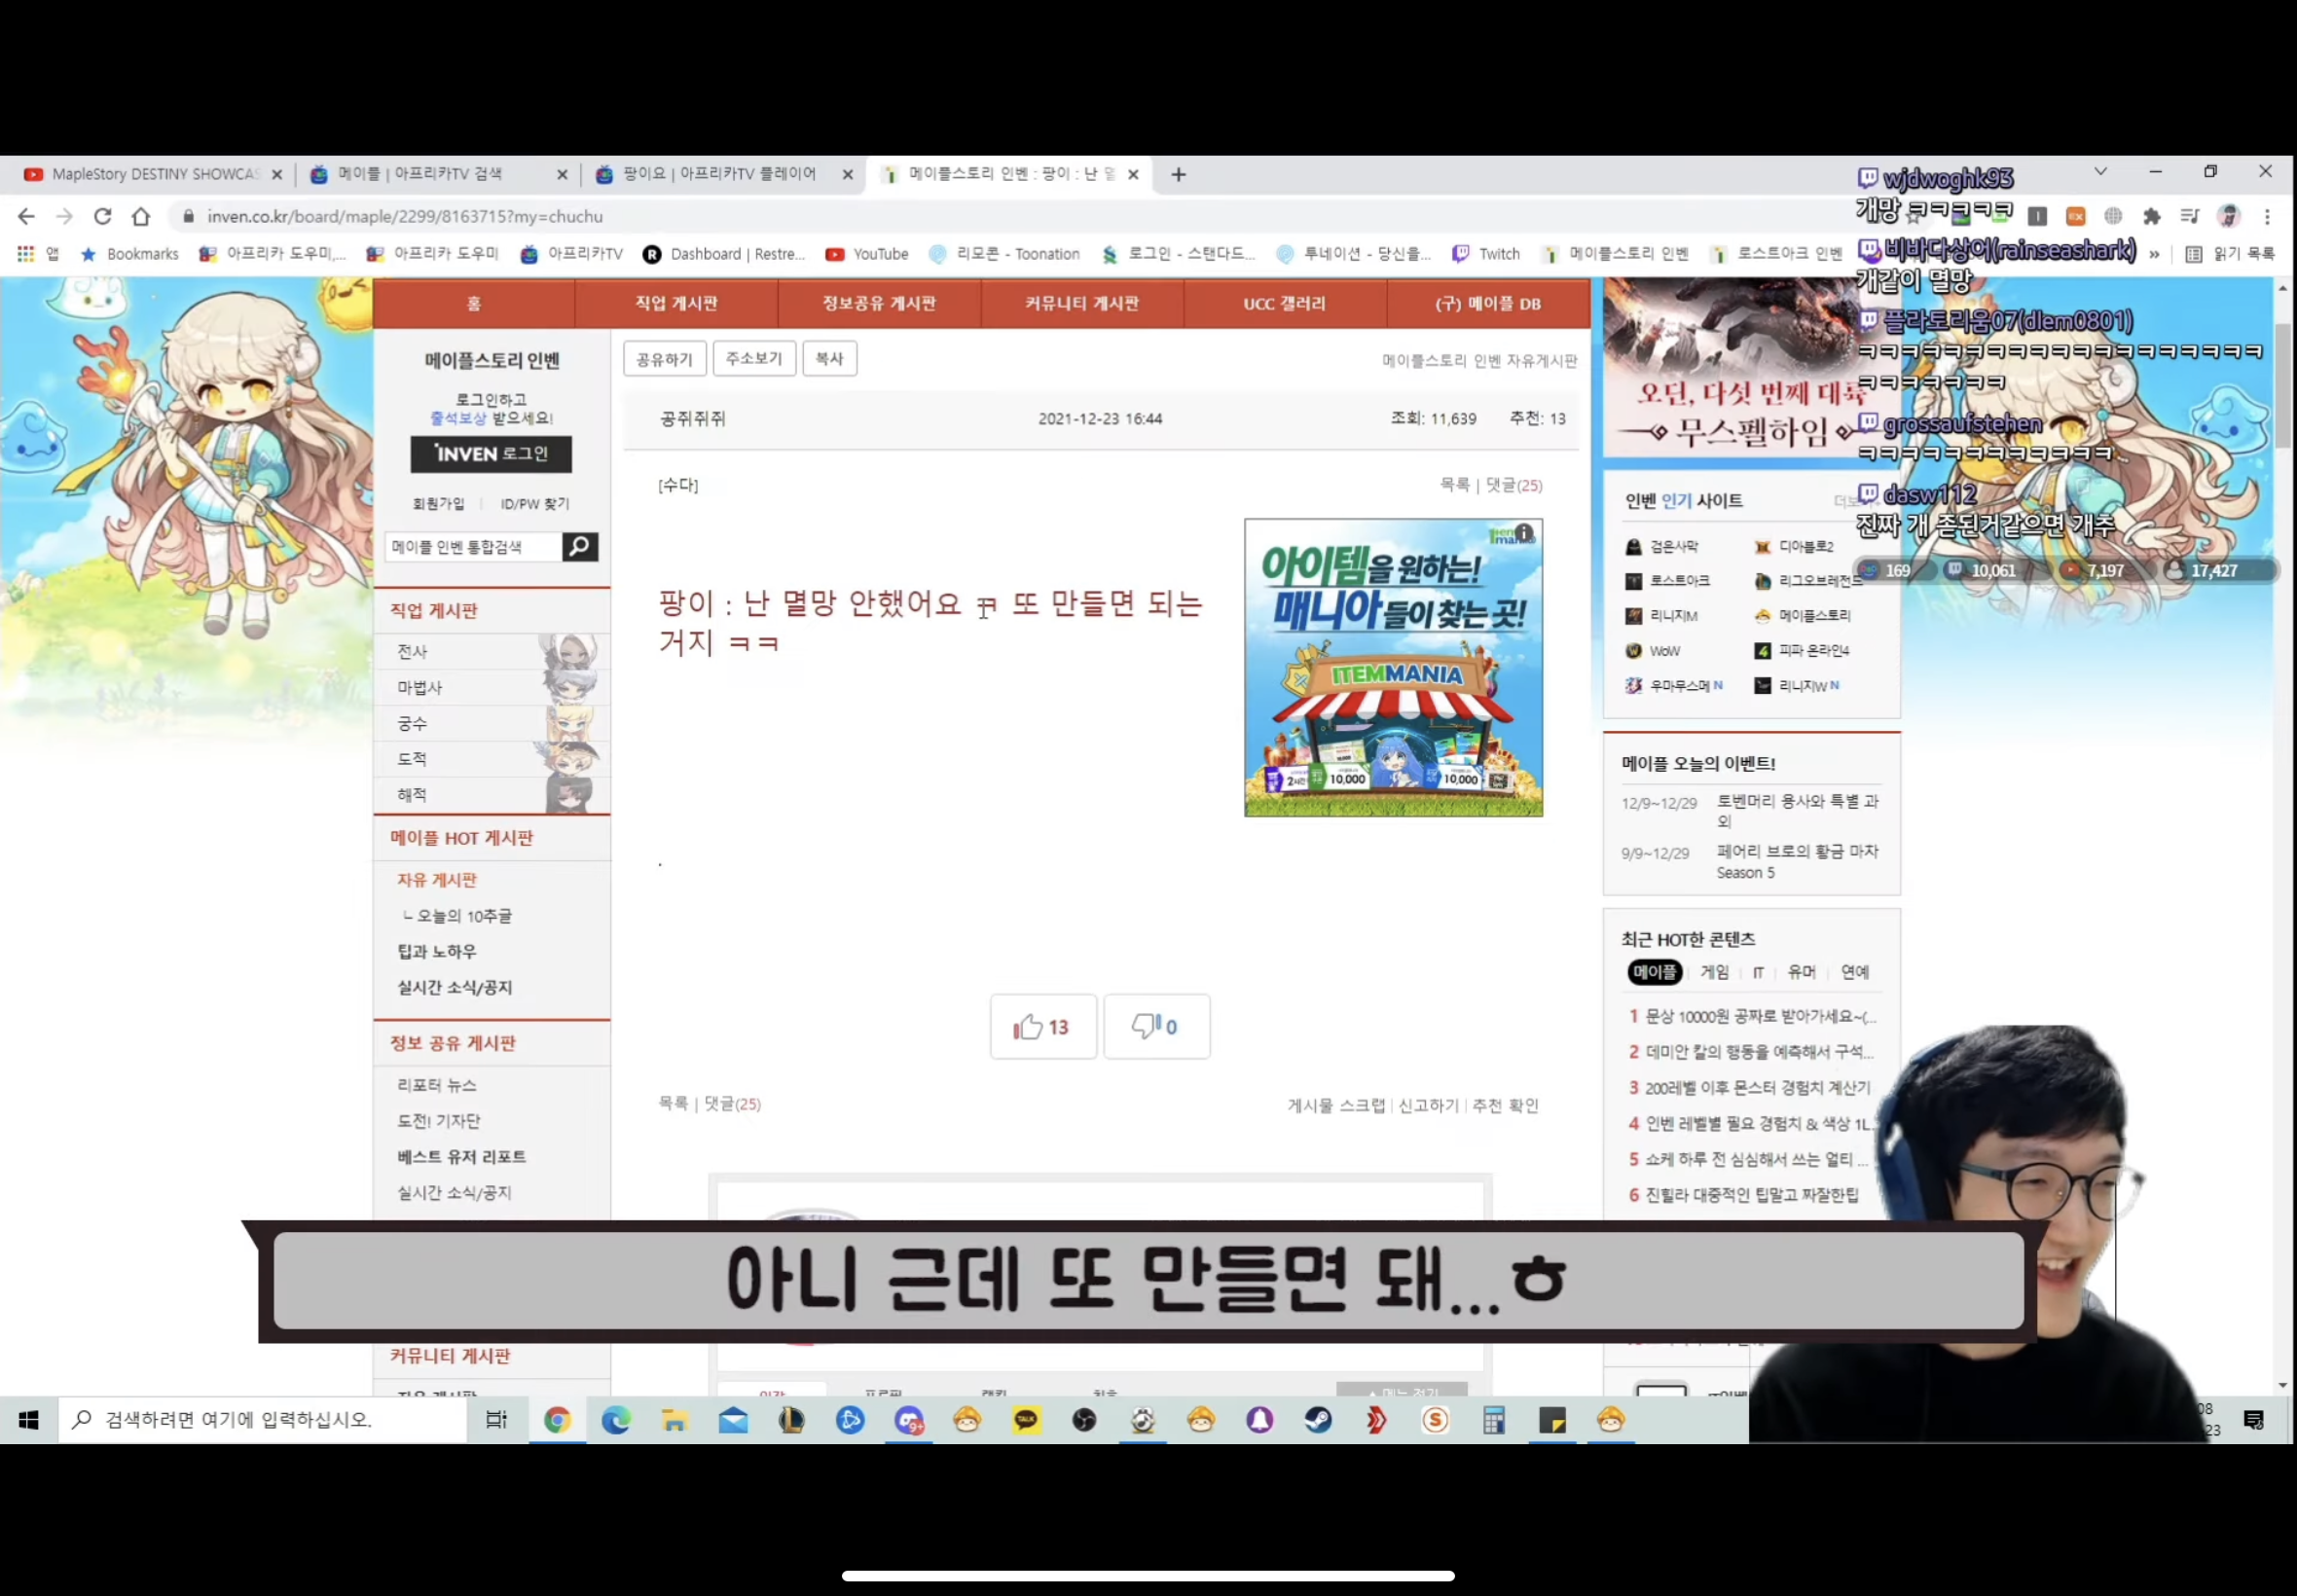Screen dimensions: 2297x1596
Task: Click the ID/PW 찾기 link
Action: point(535,504)
